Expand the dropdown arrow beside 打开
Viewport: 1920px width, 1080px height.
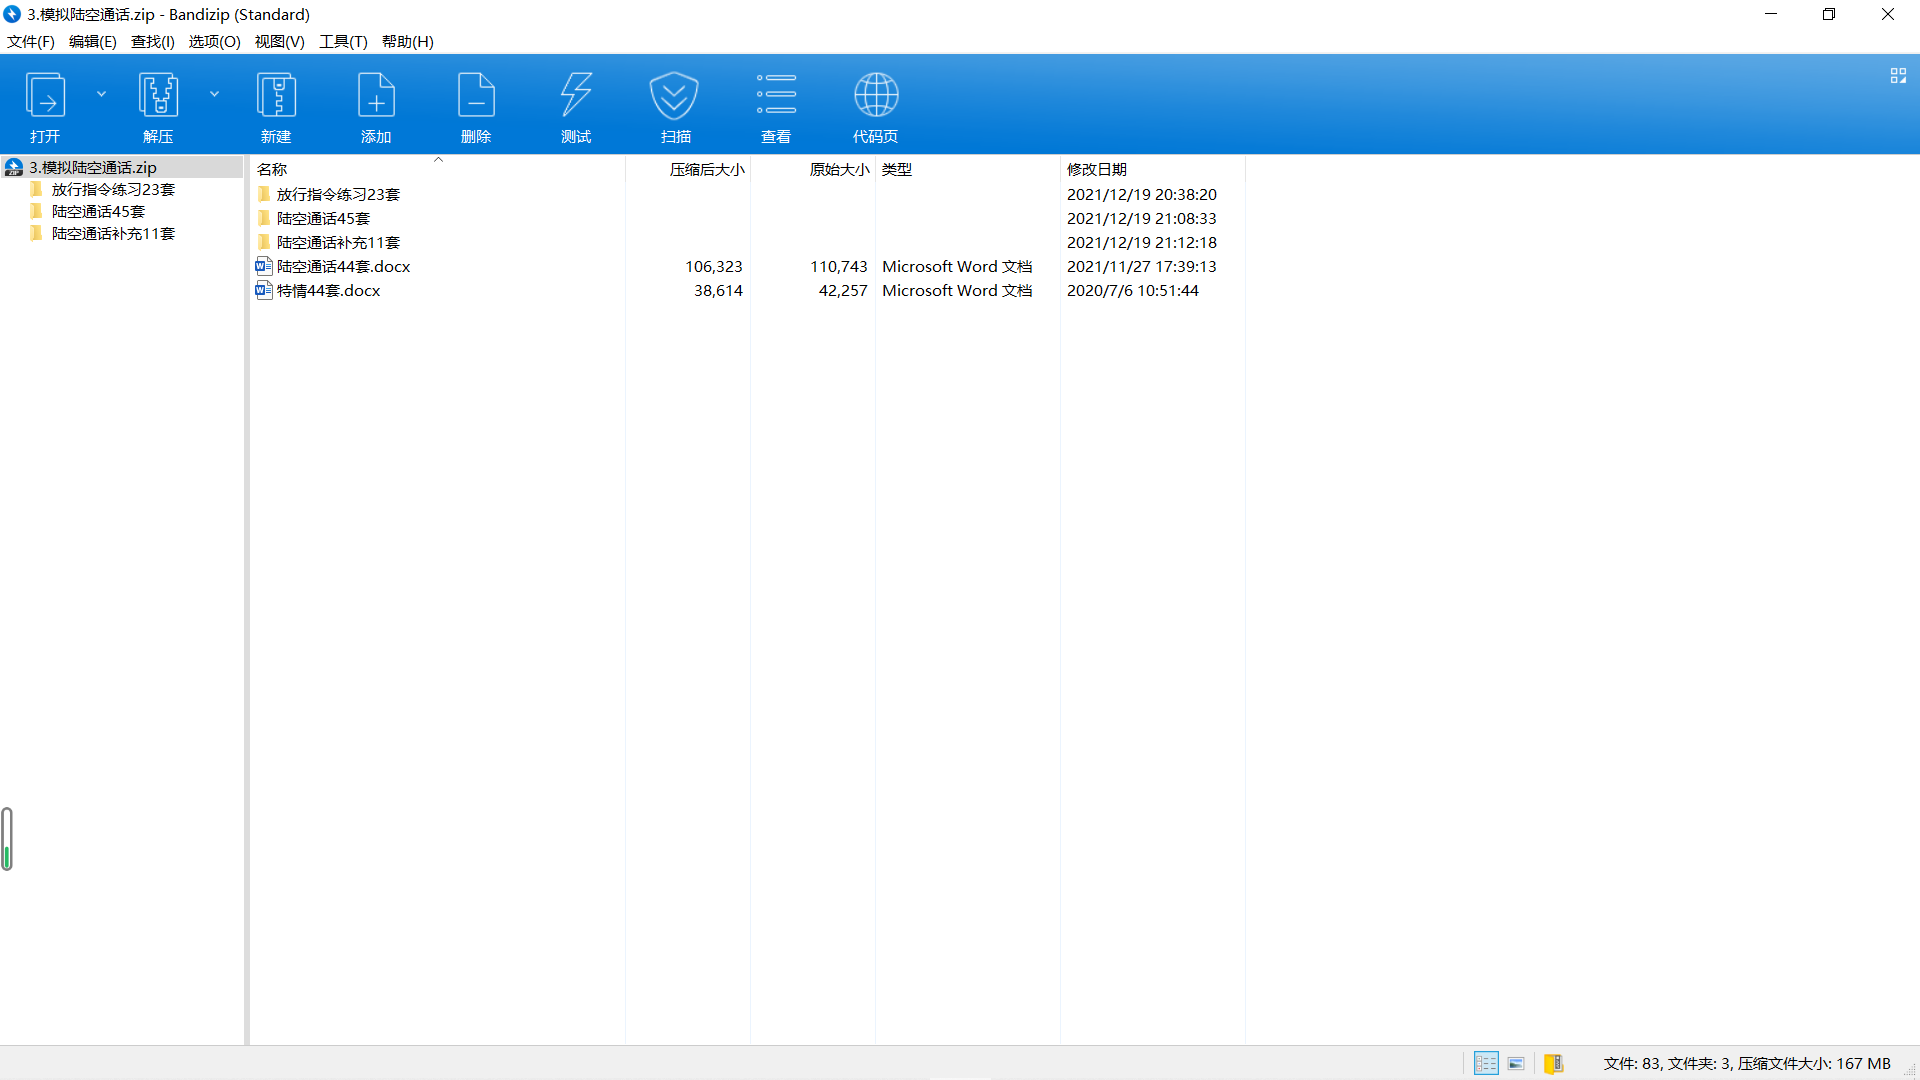101,94
